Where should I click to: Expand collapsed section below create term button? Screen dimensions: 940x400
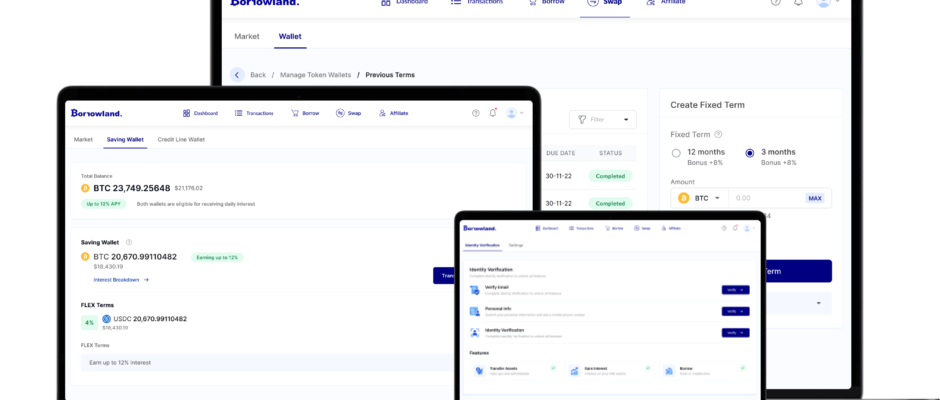coord(819,303)
